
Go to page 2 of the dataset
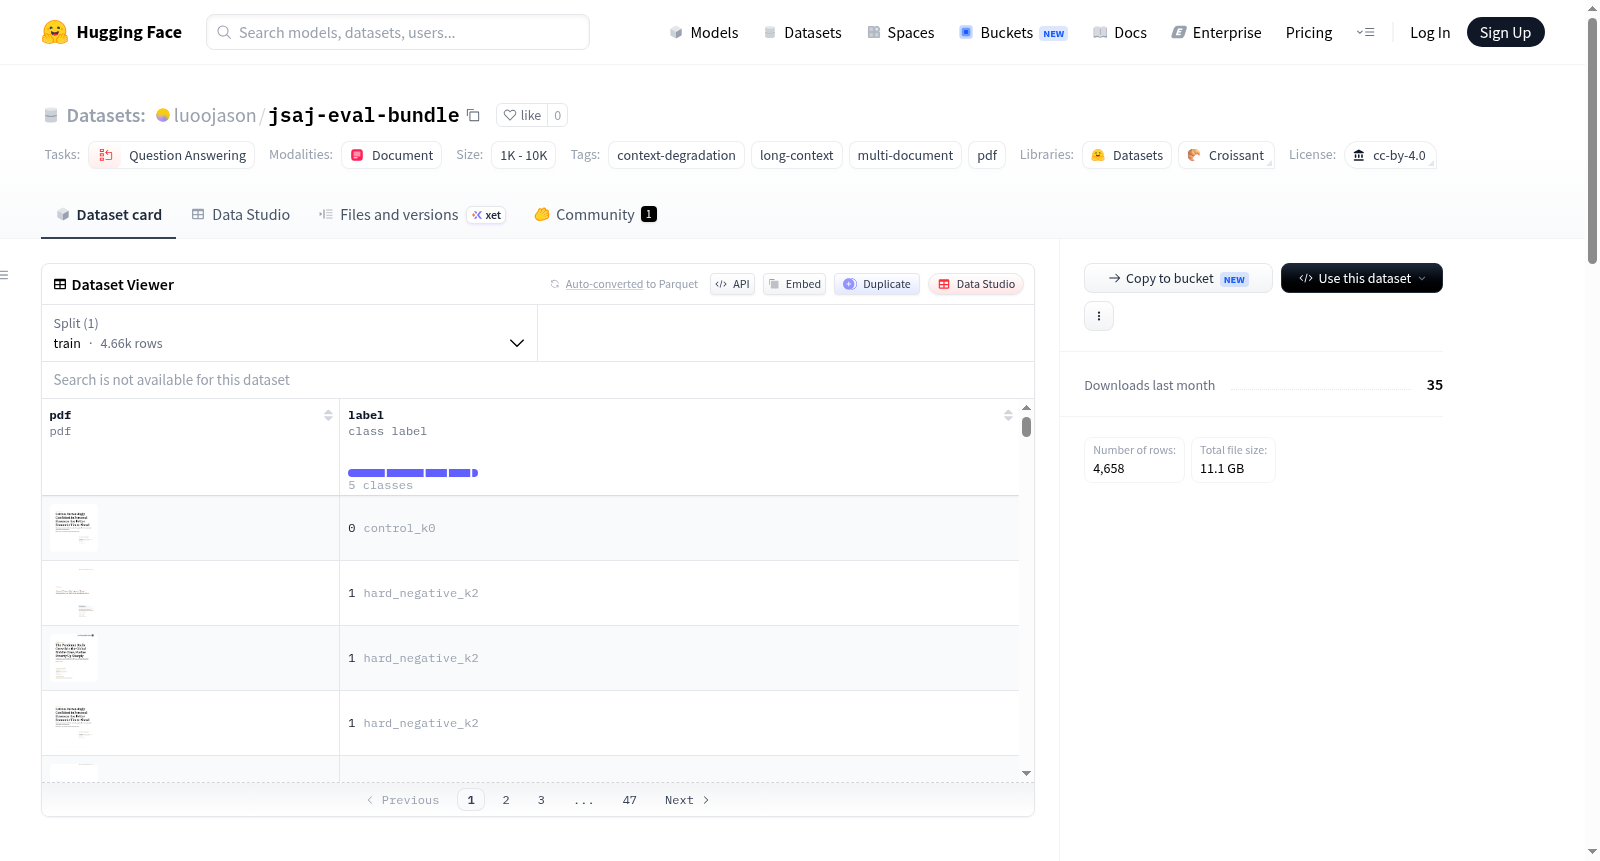click(506, 800)
